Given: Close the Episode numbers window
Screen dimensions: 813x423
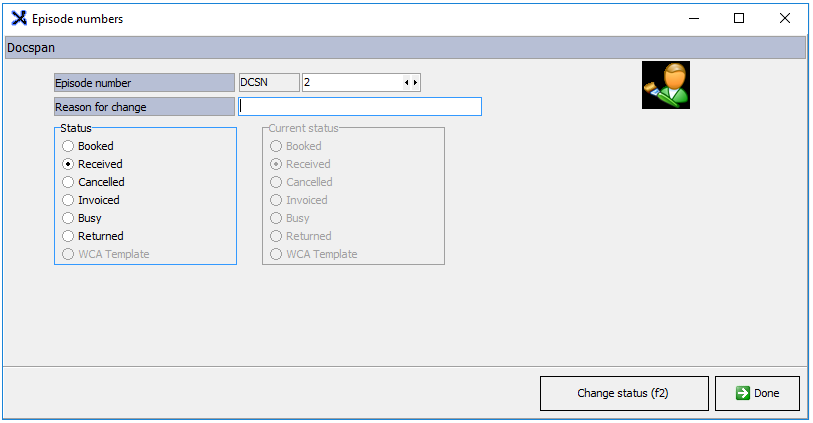Looking at the screenshot, I should [x=785, y=18].
